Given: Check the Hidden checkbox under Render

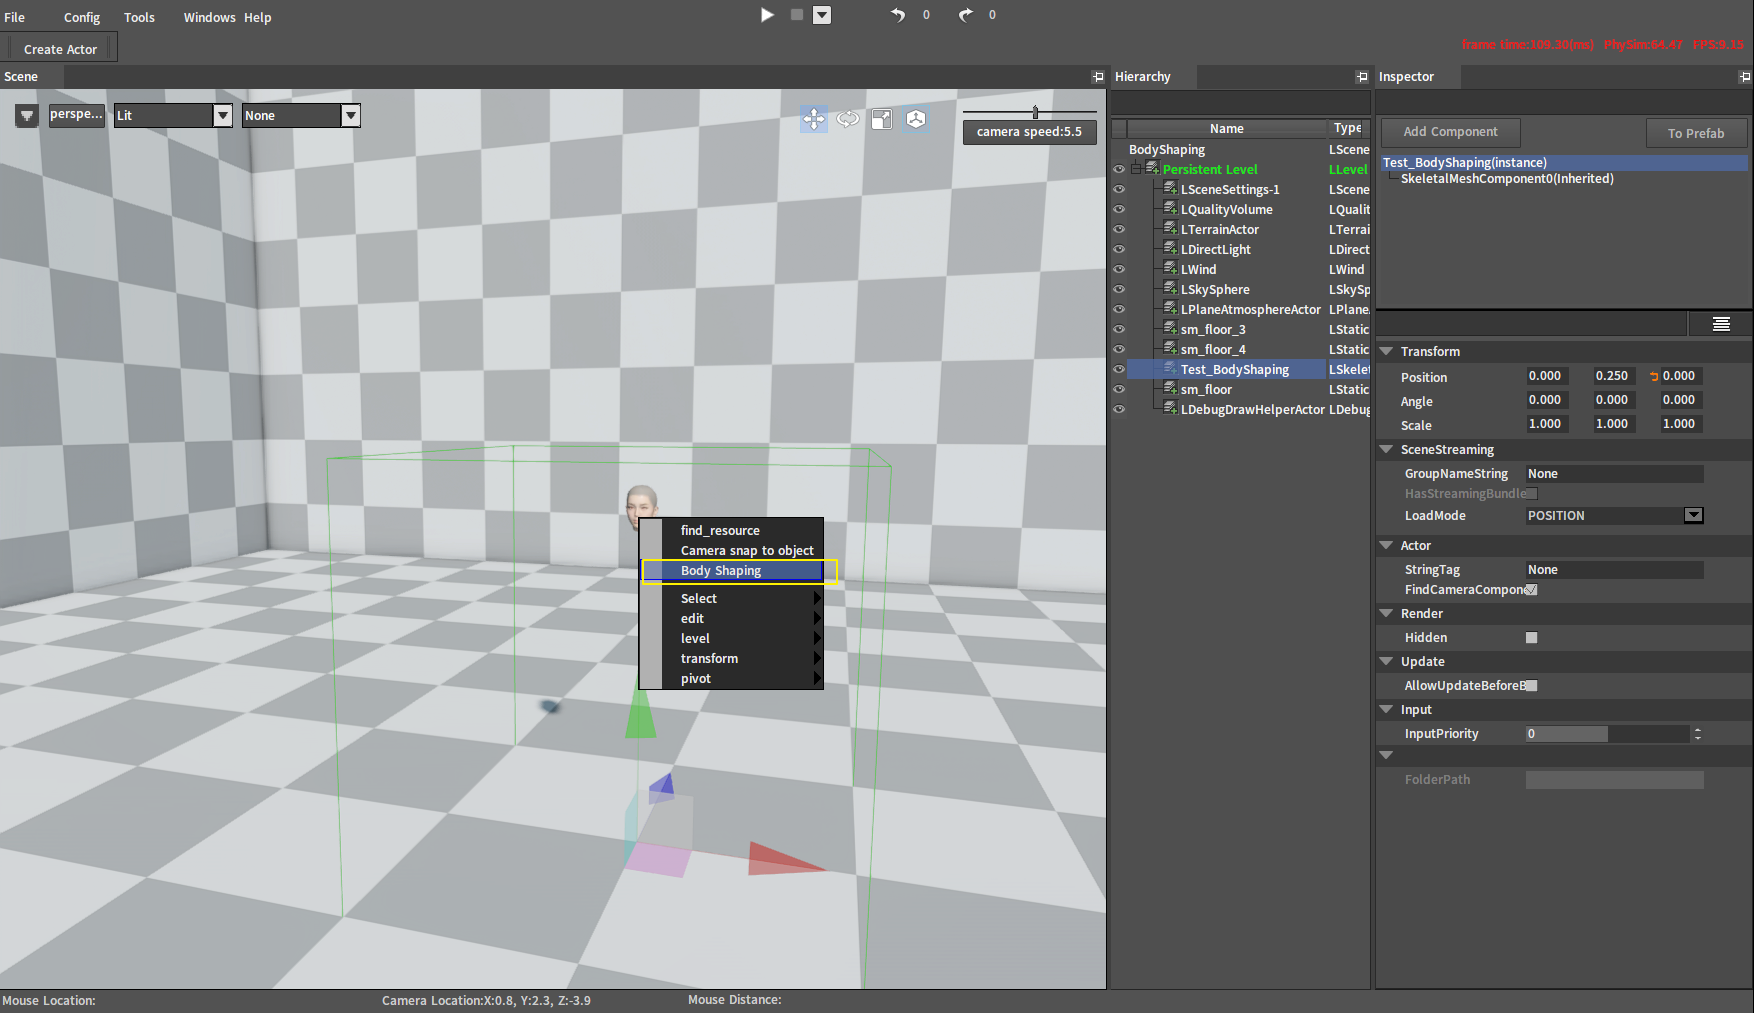Looking at the screenshot, I should pos(1530,637).
